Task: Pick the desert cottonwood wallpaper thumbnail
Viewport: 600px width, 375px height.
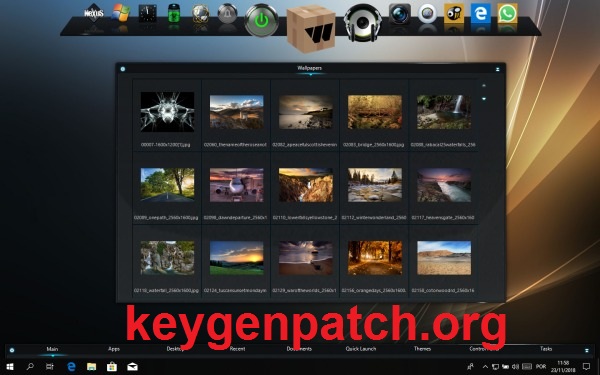Action: click(x=444, y=258)
